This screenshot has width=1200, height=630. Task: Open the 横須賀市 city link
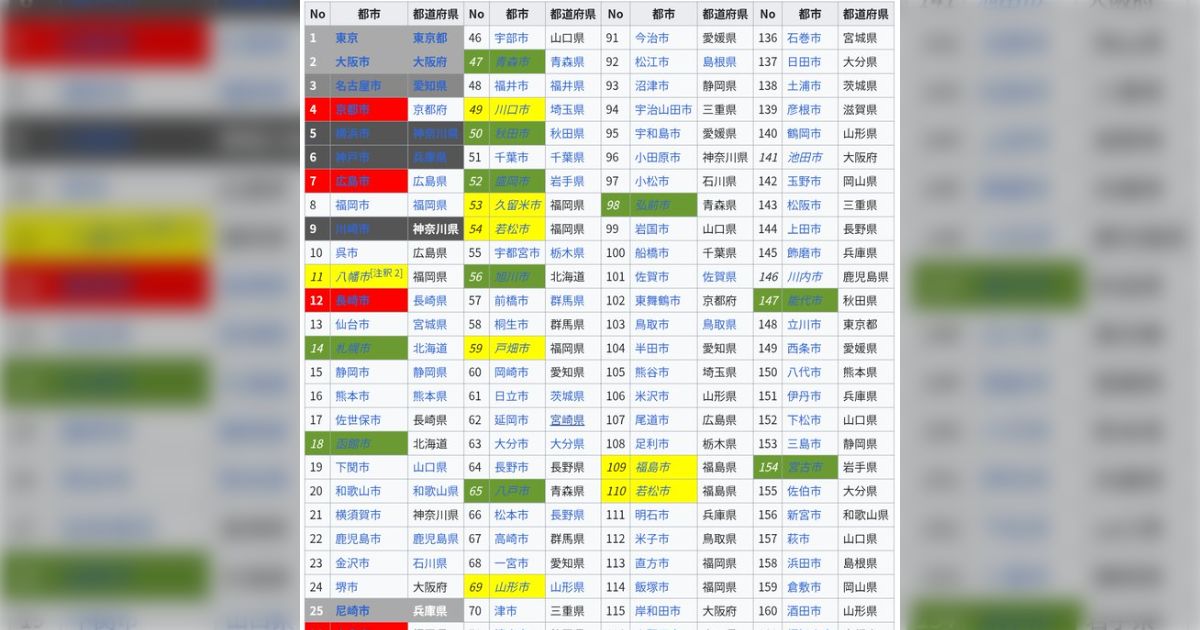358,515
